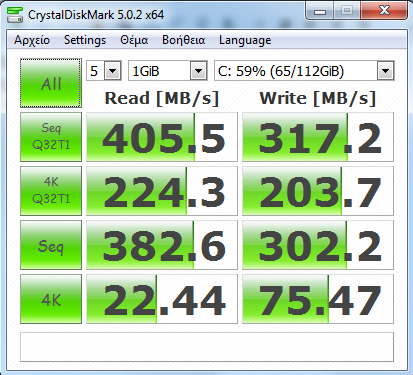Close the CrystalDiskMark window
Screen dimensions: 413x375
pos(384,11)
